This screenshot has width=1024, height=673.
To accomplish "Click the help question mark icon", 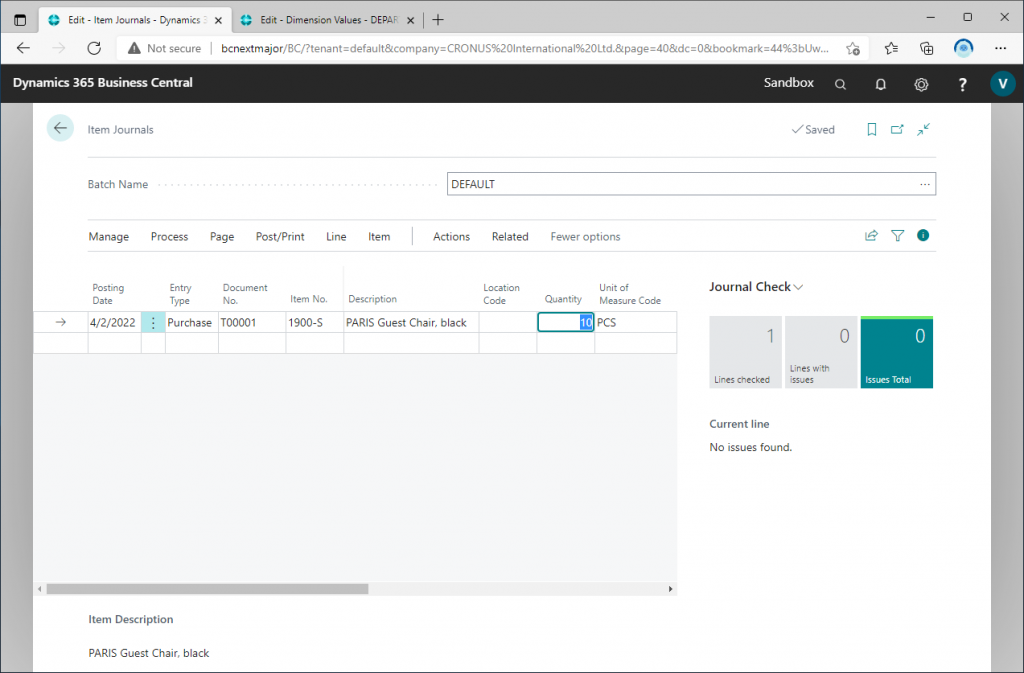I will (x=962, y=84).
